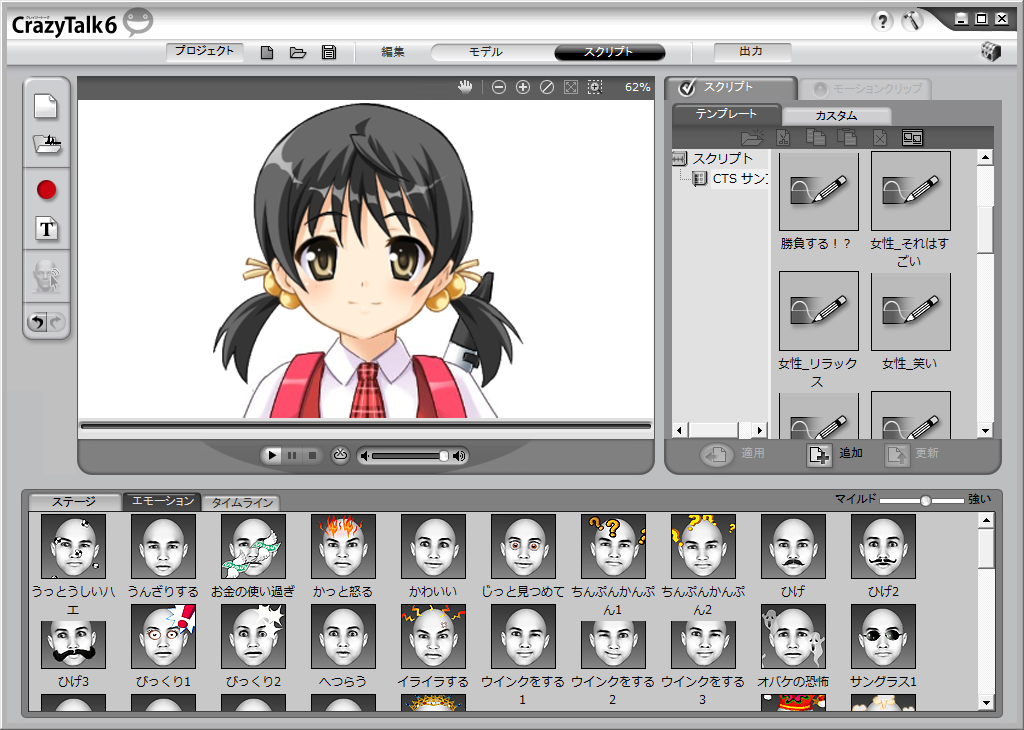Viewport: 1024px width, 730px height.
Task: Click tree pane horizontal scroll right arrow
Action: pyautogui.click(x=759, y=430)
